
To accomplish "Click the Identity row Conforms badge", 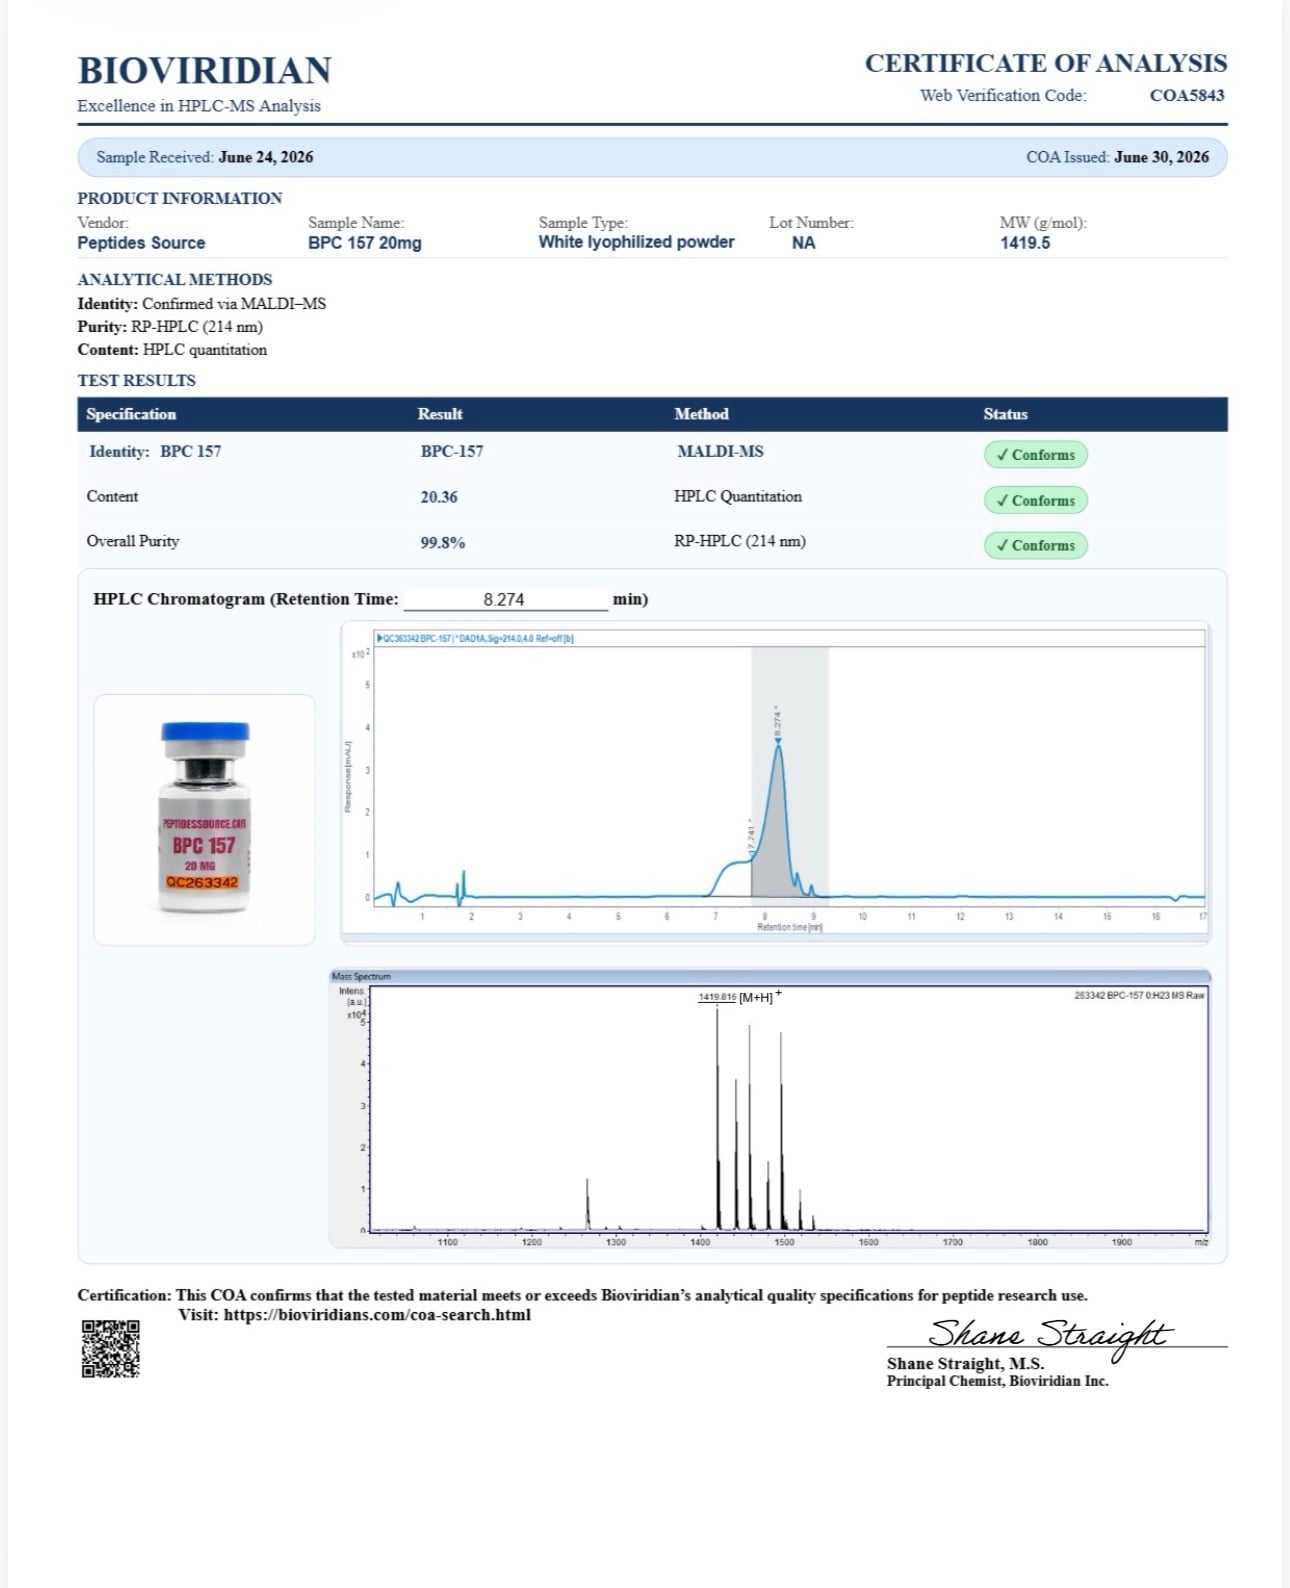I will pos(1035,454).
